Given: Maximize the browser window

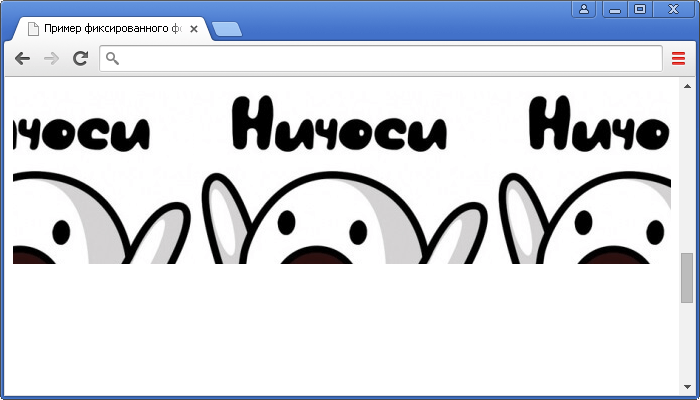Looking at the screenshot, I should [x=640, y=9].
